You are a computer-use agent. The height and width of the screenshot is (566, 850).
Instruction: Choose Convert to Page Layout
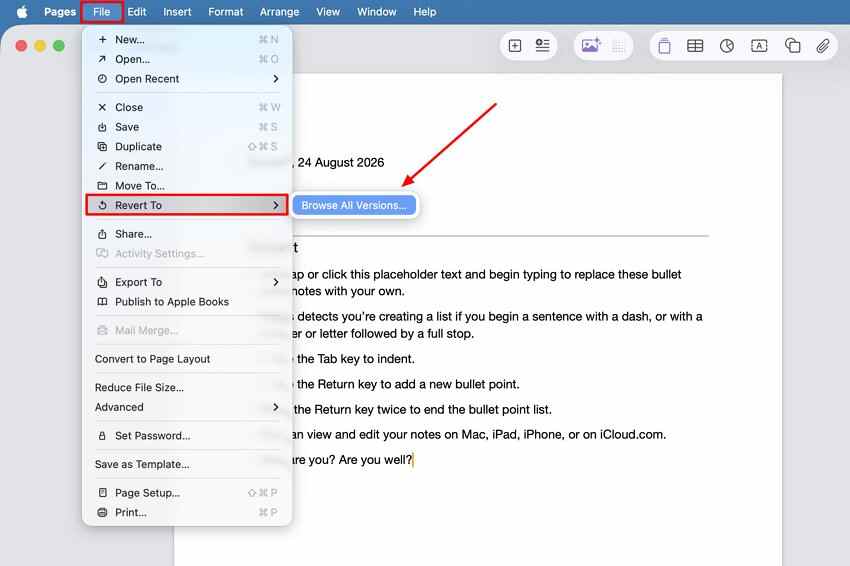(187, 359)
